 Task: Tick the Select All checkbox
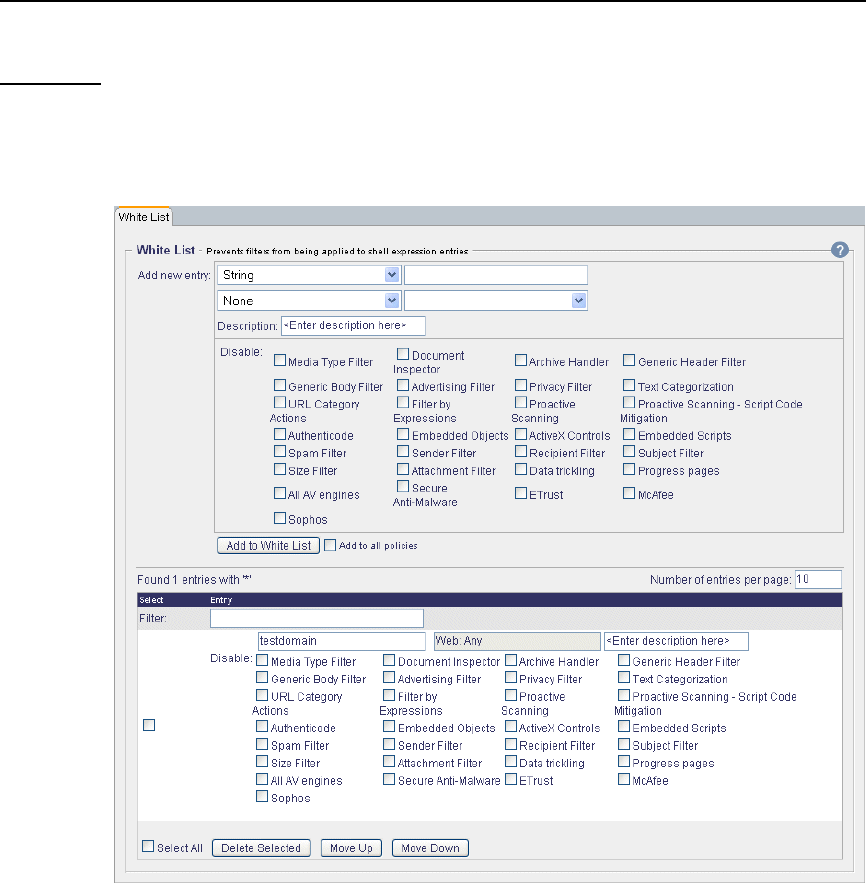click(x=148, y=846)
